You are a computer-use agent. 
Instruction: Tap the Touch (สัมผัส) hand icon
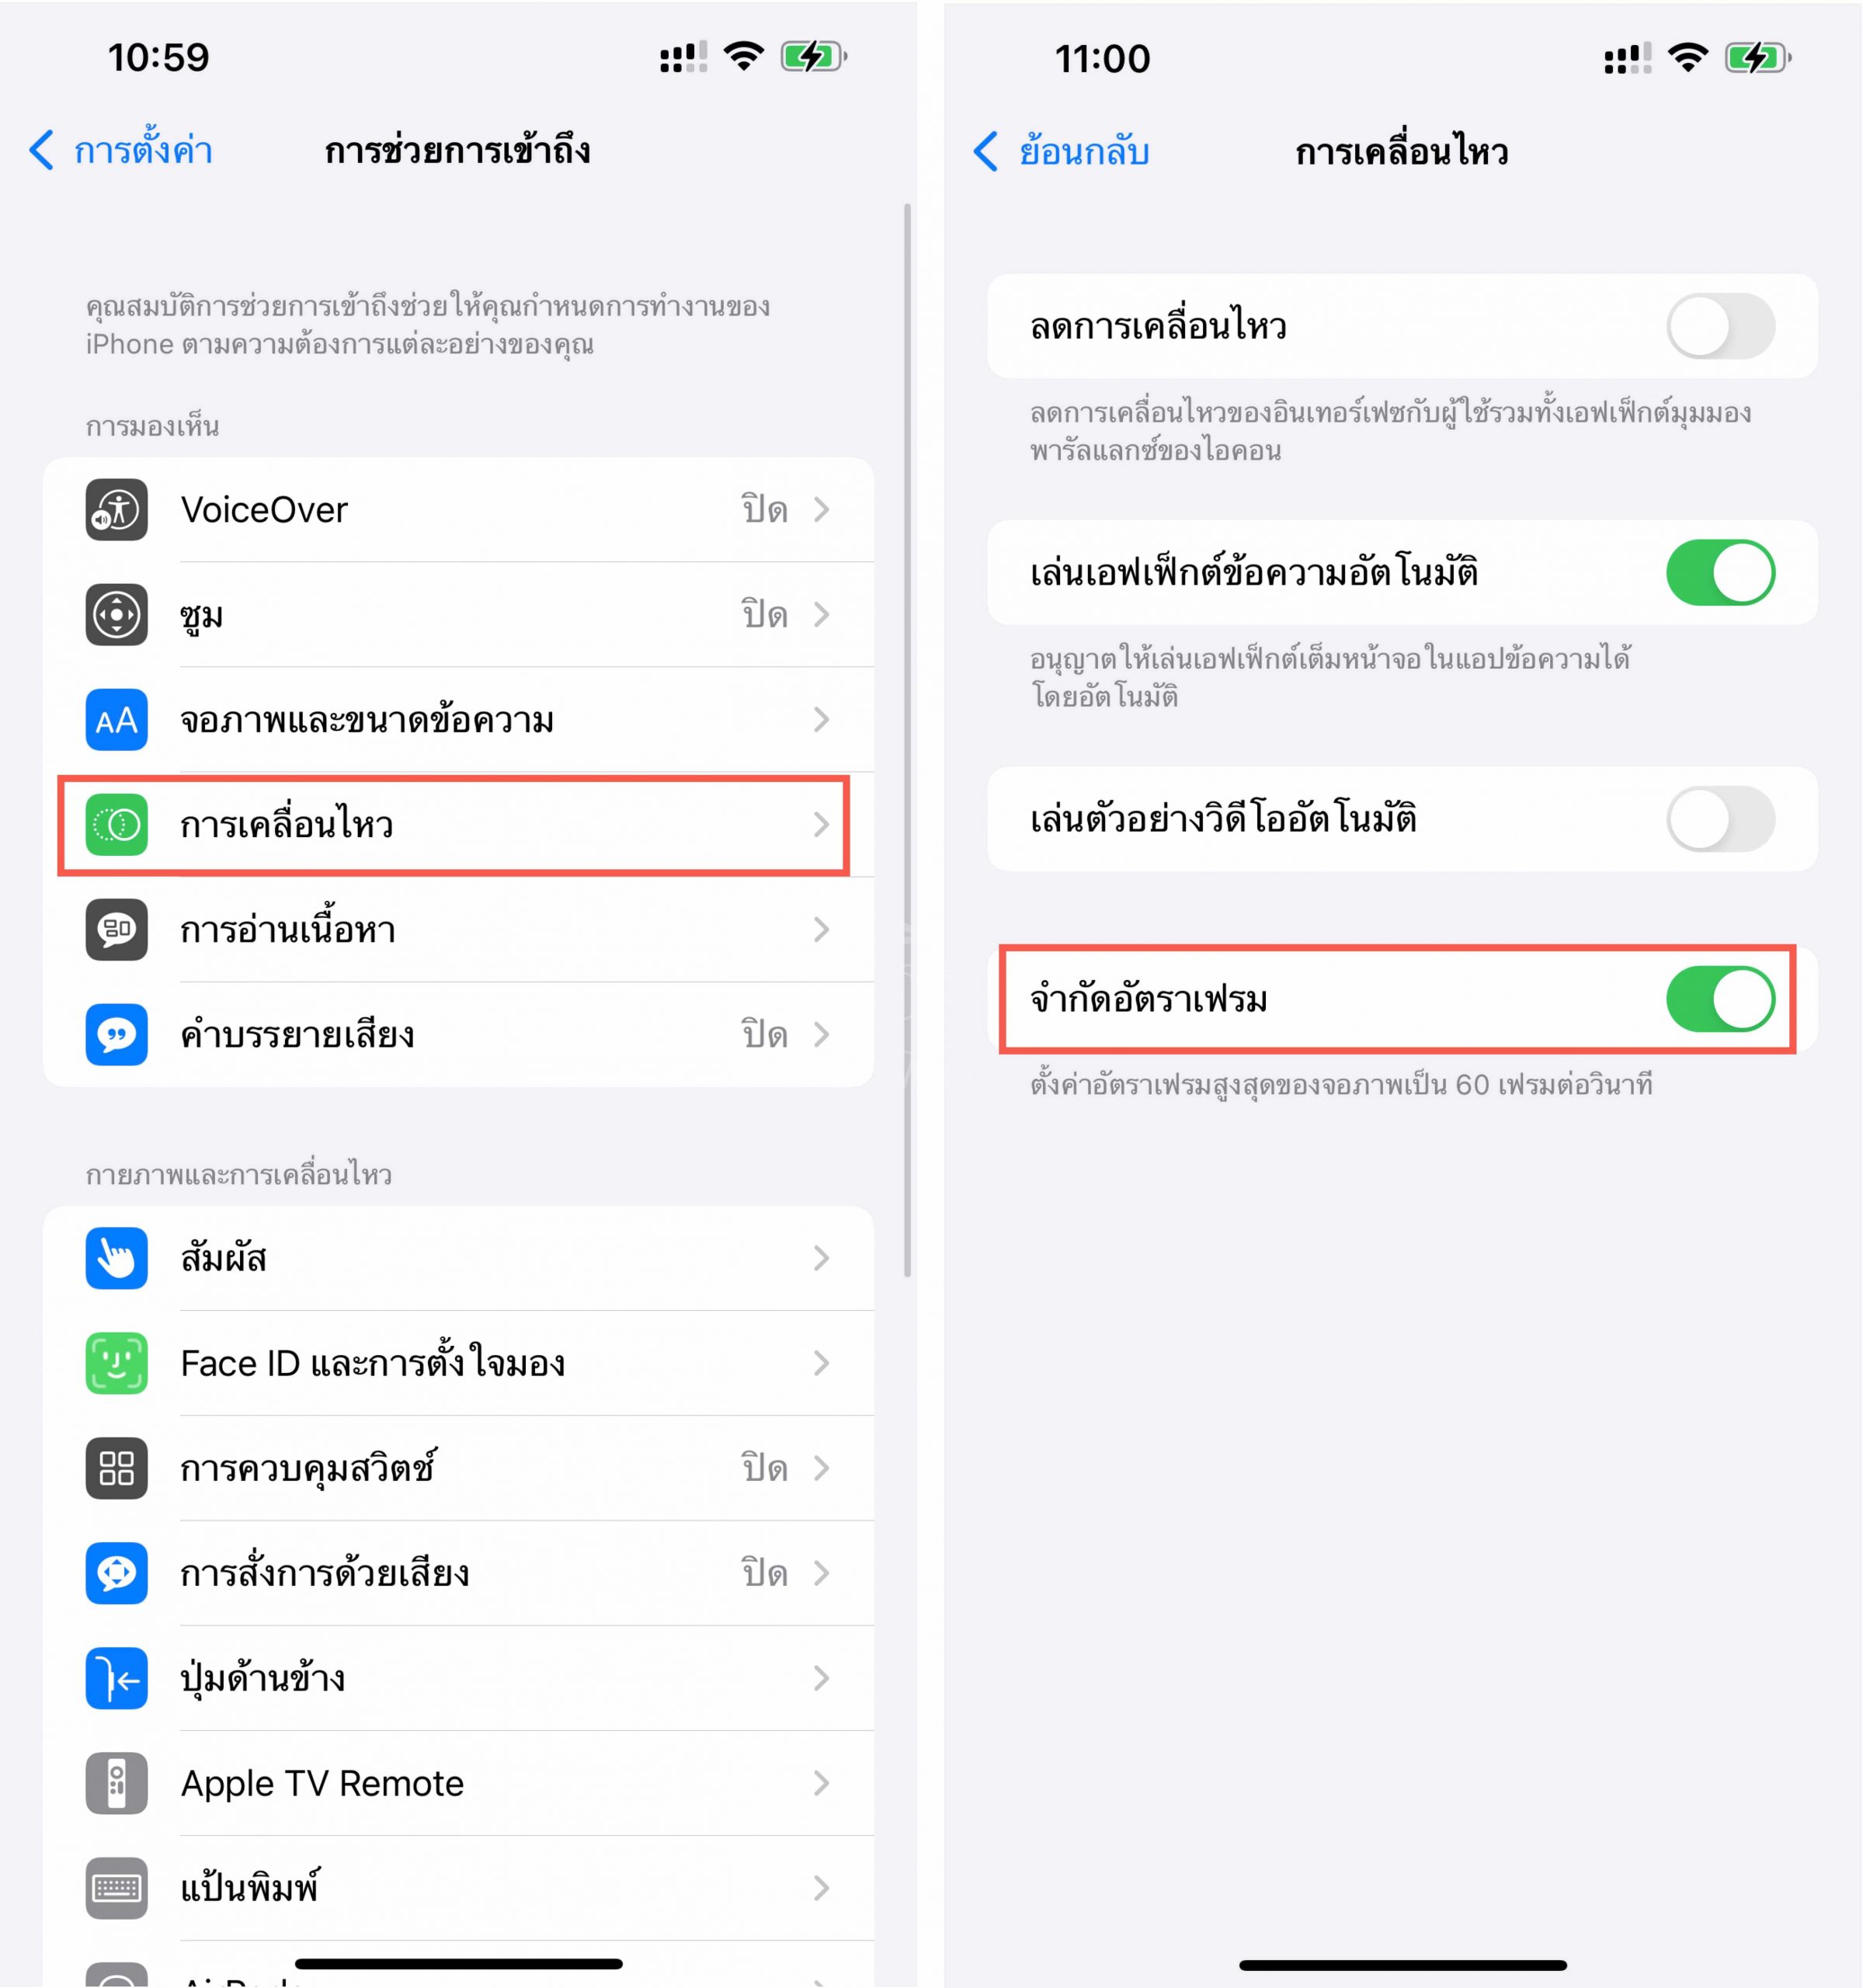(x=116, y=1257)
